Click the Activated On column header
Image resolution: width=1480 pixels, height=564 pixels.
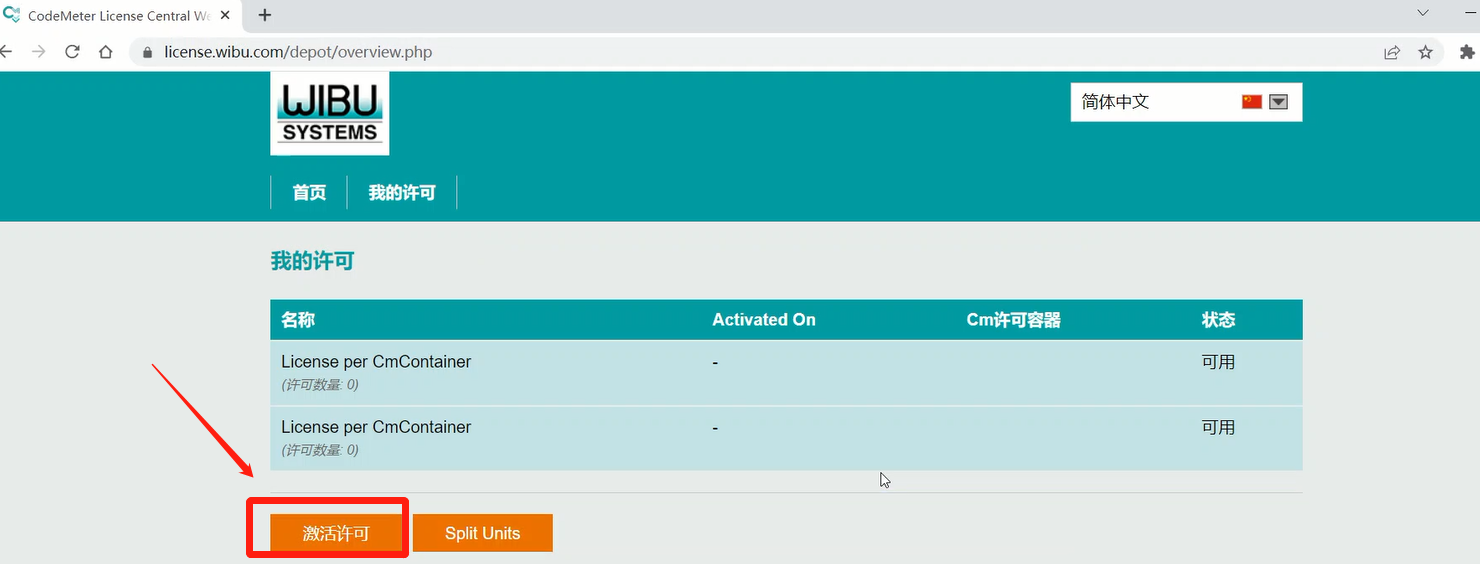pyautogui.click(x=764, y=320)
